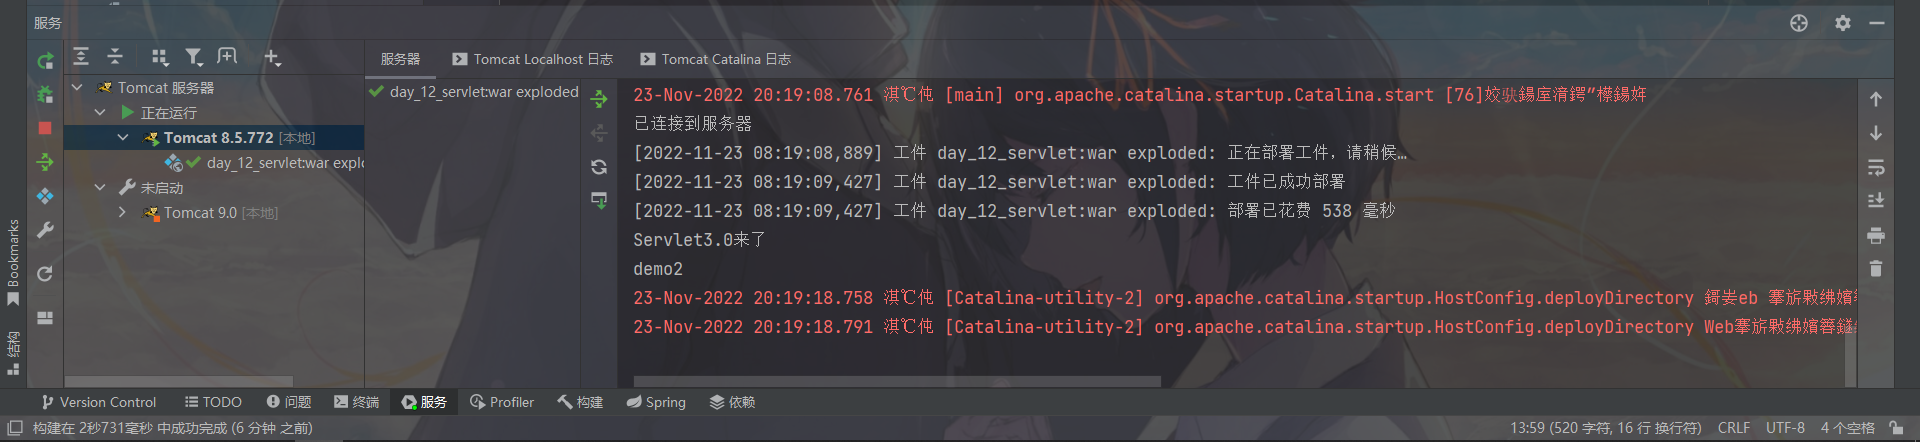Open the Version Control tool window
This screenshot has height=442, width=1920.
(99, 402)
